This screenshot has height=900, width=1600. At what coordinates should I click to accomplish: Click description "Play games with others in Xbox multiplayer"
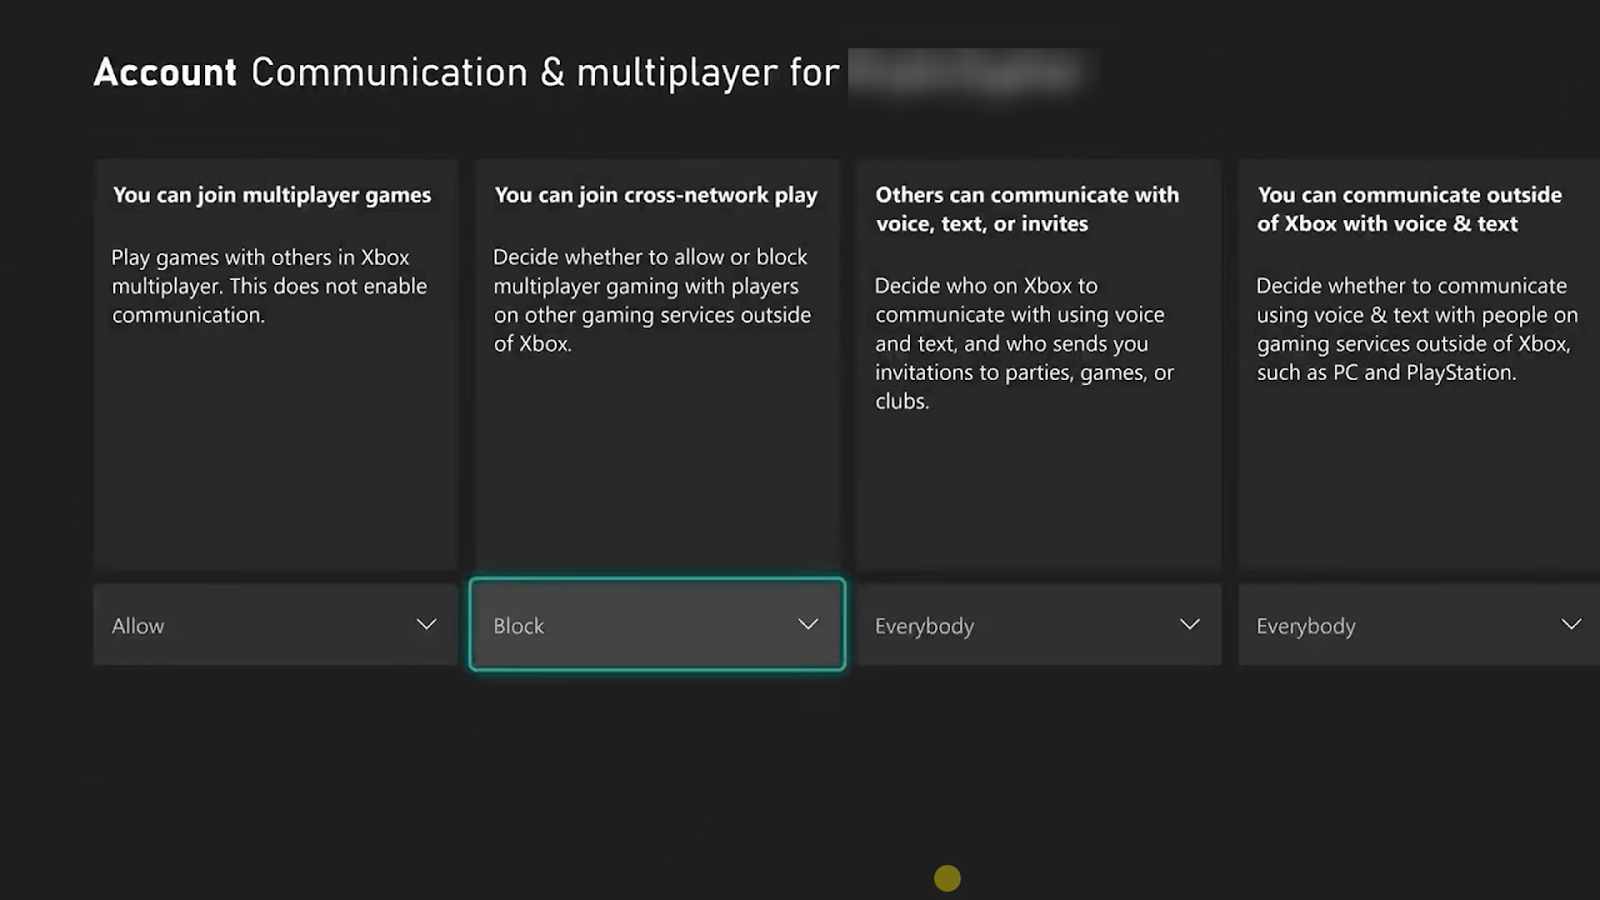click(269, 286)
